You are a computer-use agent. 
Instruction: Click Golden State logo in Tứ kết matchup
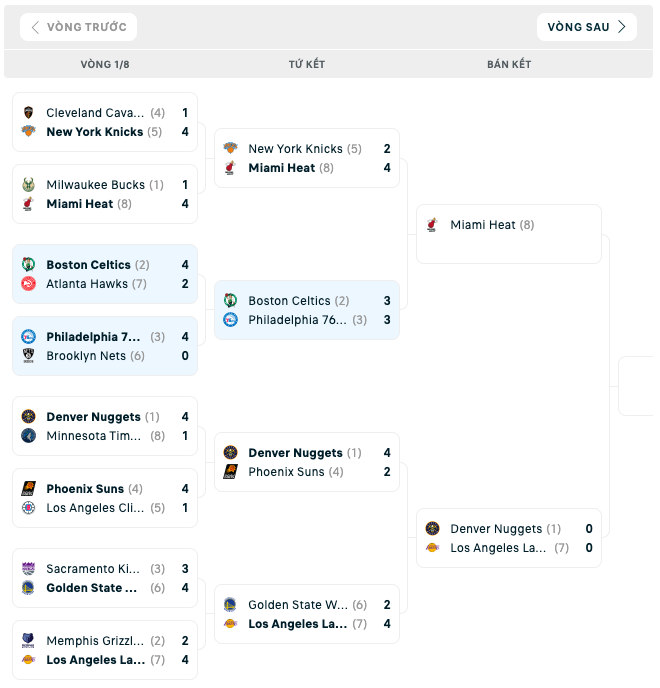click(230, 605)
